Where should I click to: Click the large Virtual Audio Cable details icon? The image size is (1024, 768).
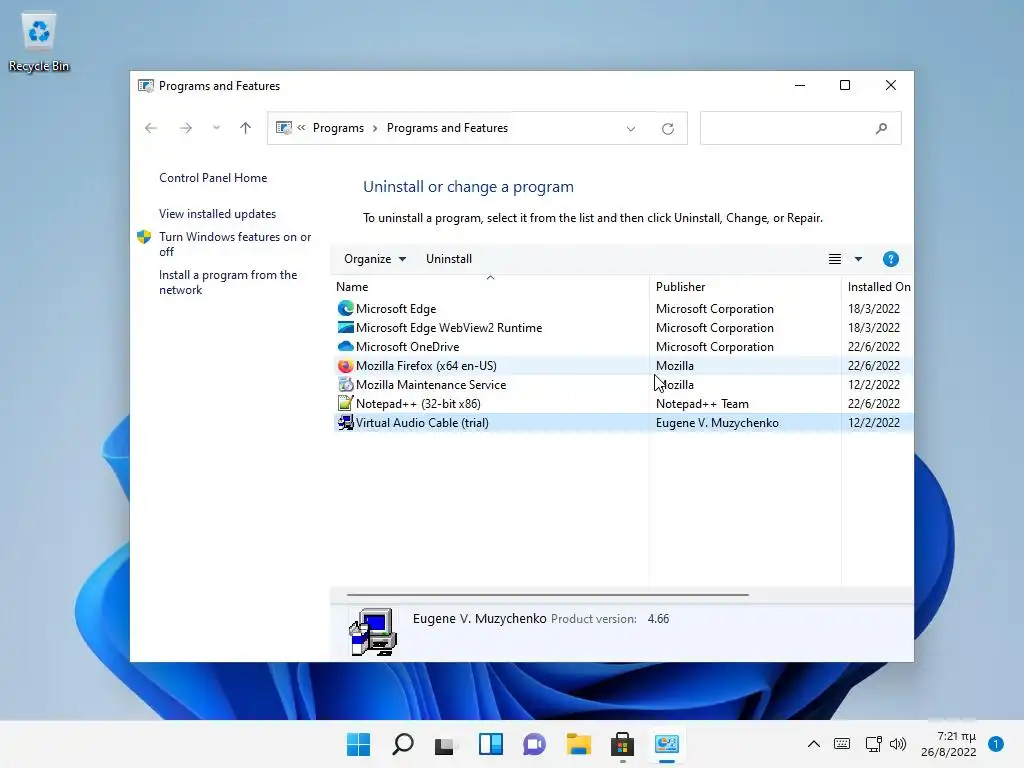[x=372, y=632]
